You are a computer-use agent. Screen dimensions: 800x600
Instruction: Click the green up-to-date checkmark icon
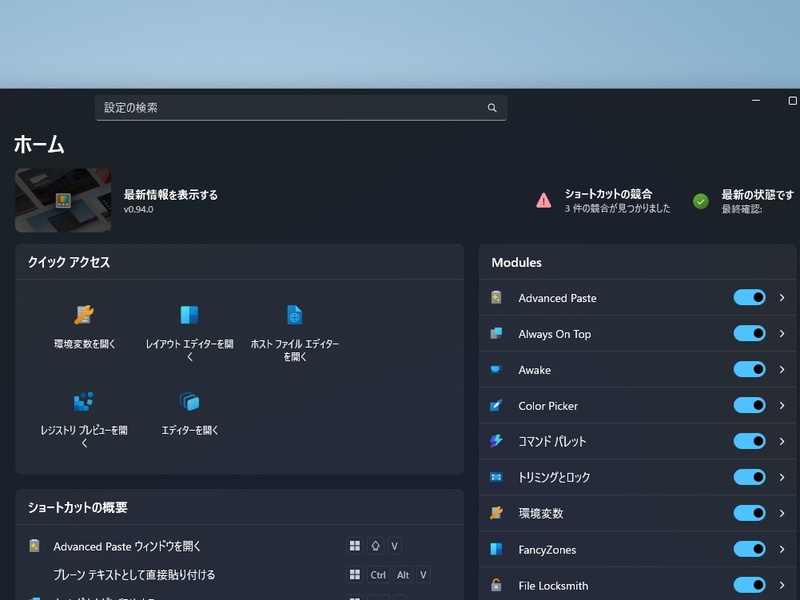[x=701, y=201]
